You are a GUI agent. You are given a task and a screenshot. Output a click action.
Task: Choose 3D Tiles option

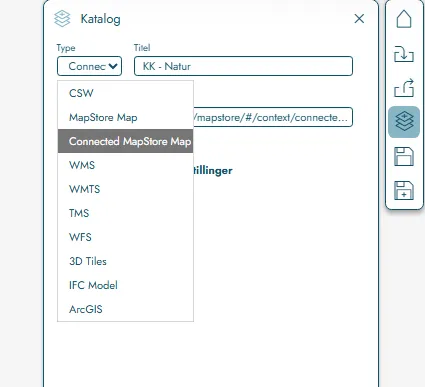tap(125, 261)
